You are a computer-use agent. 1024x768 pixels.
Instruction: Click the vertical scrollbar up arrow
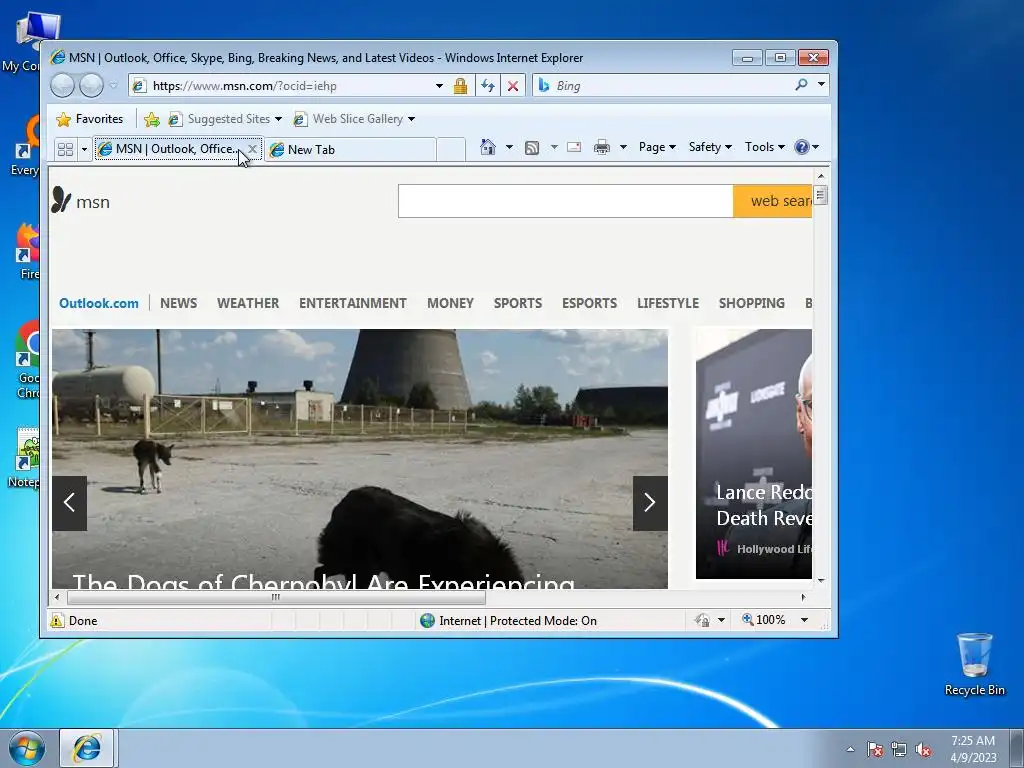pyautogui.click(x=821, y=176)
